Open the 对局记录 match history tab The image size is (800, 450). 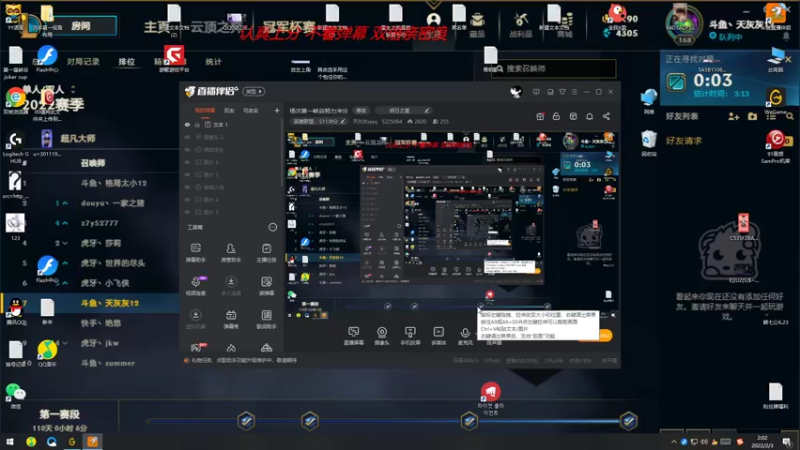[x=83, y=62]
